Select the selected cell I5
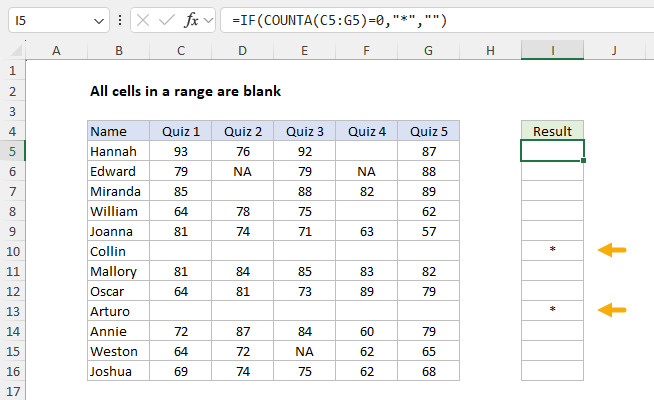Viewport: 654px width, 400px height. click(x=552, y=151)
